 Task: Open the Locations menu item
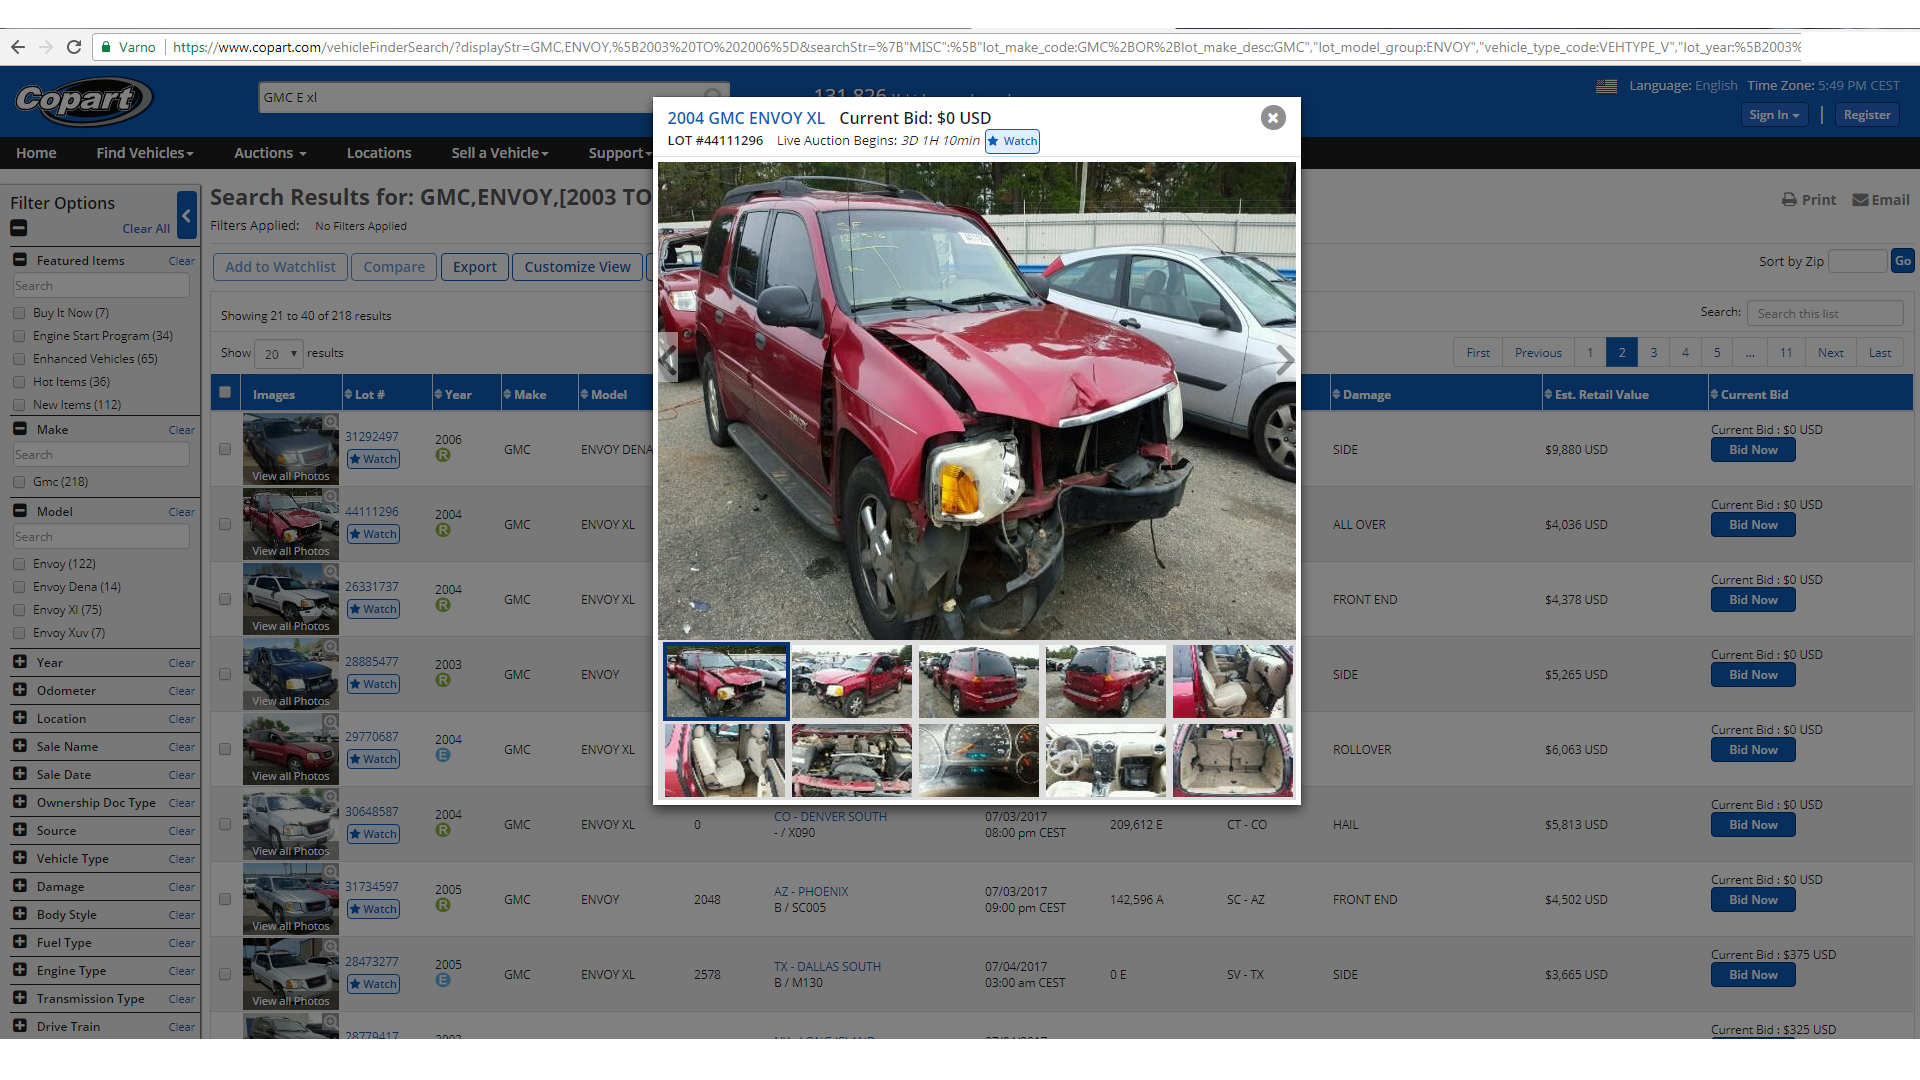pos(379,153)
